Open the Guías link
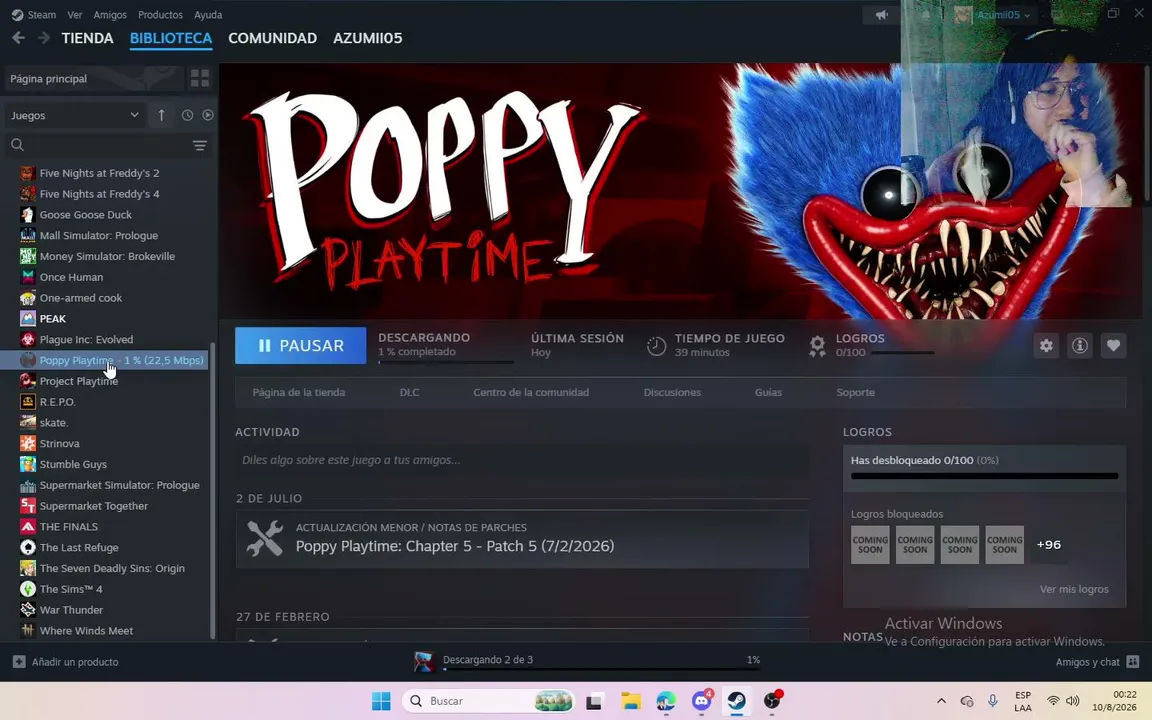The image size is (1152, 720). tap(768, 392)
